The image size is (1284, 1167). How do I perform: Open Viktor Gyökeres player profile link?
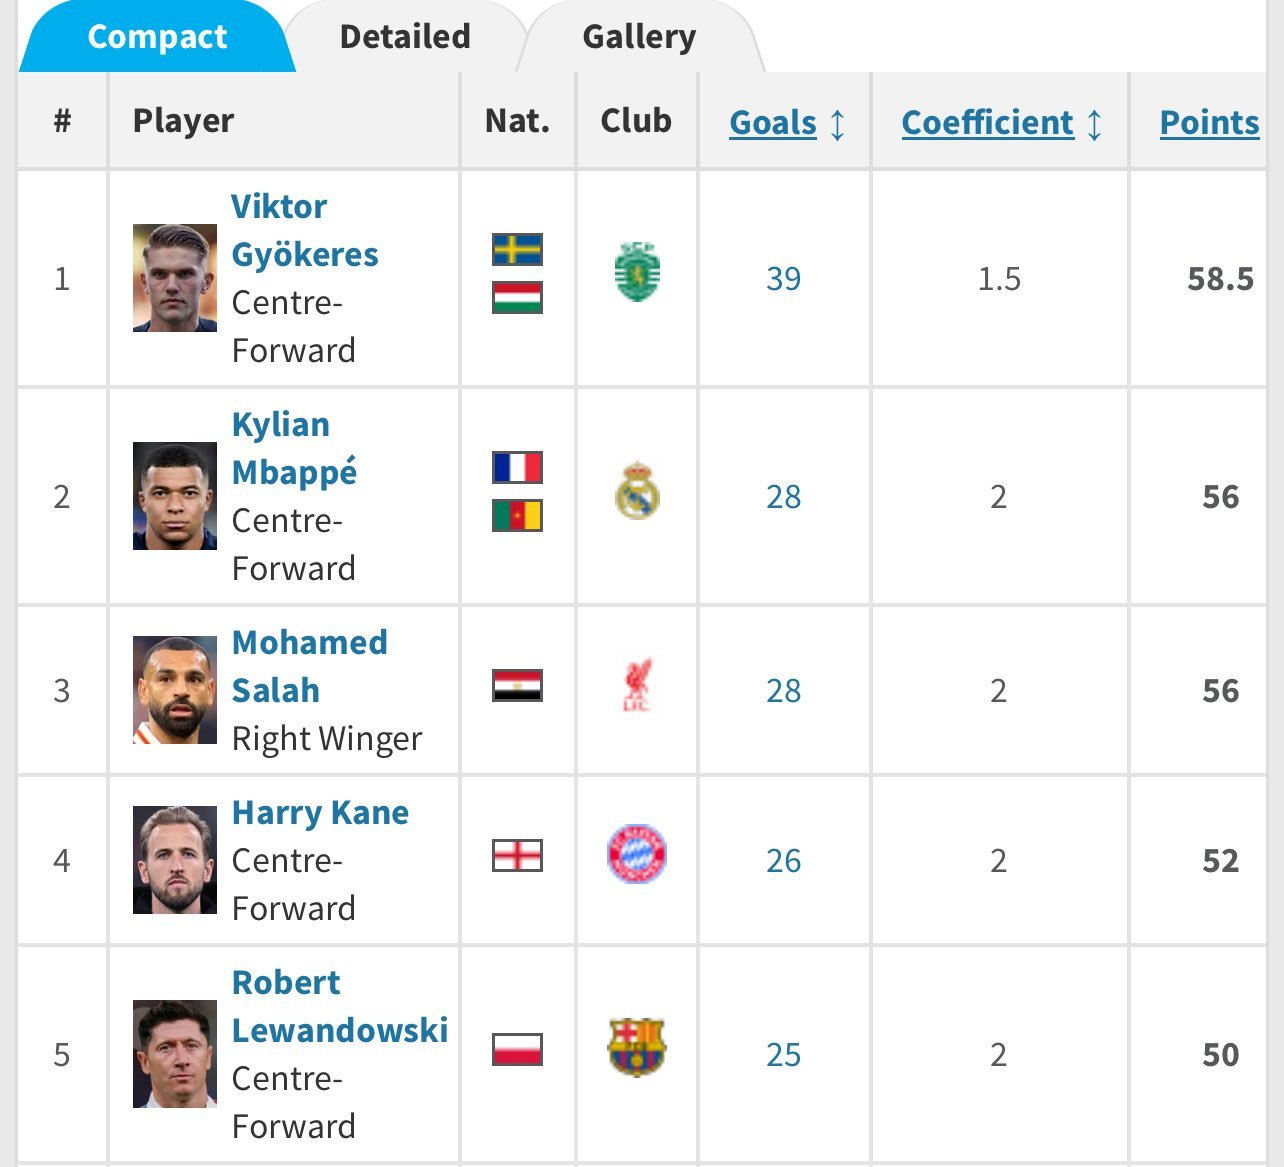[x=305, y=230]
